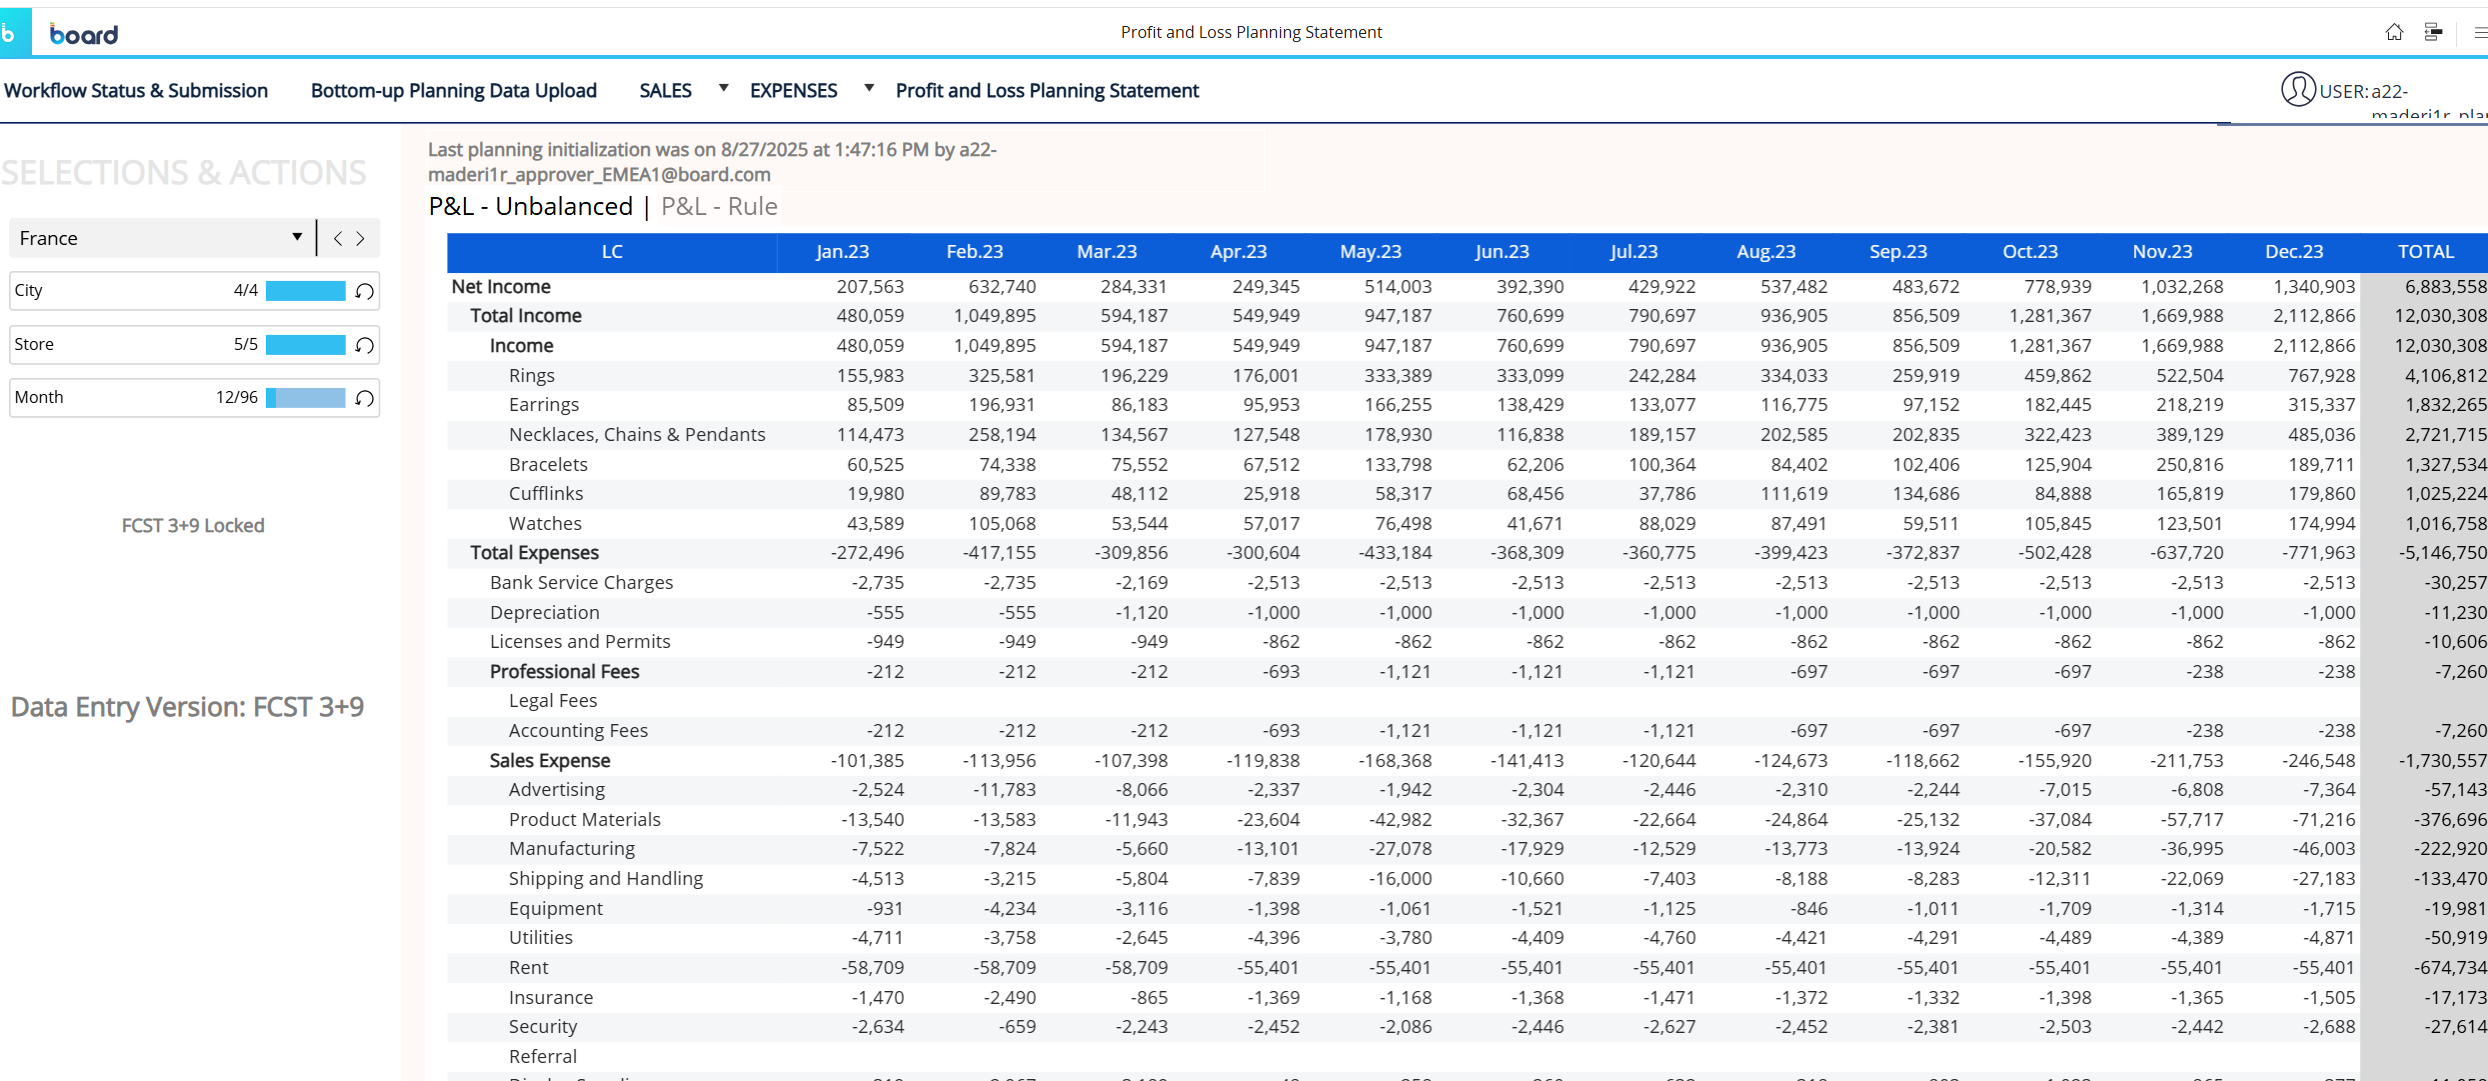The width and height of the screenshot is (2488, 1081).
Task: Select the Equipment row label
Action: (x=556, y=909)
